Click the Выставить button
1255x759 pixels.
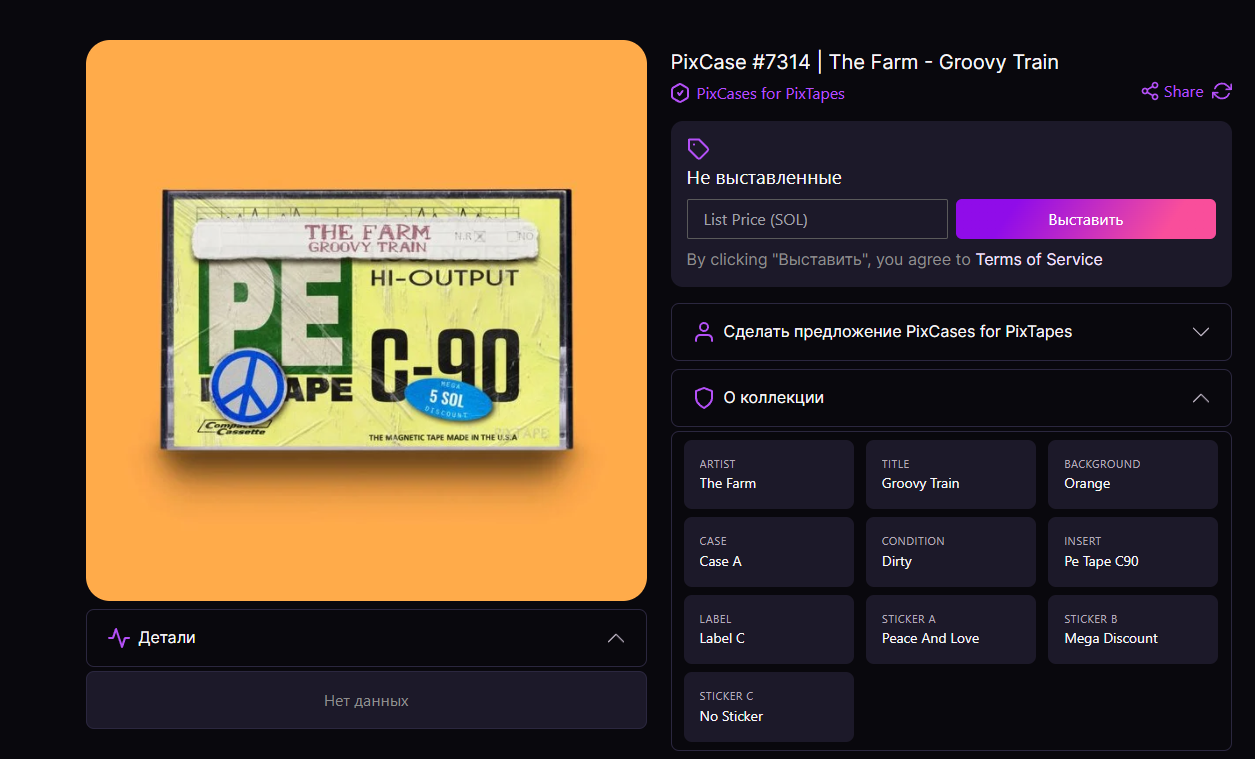click(1086, 219)
